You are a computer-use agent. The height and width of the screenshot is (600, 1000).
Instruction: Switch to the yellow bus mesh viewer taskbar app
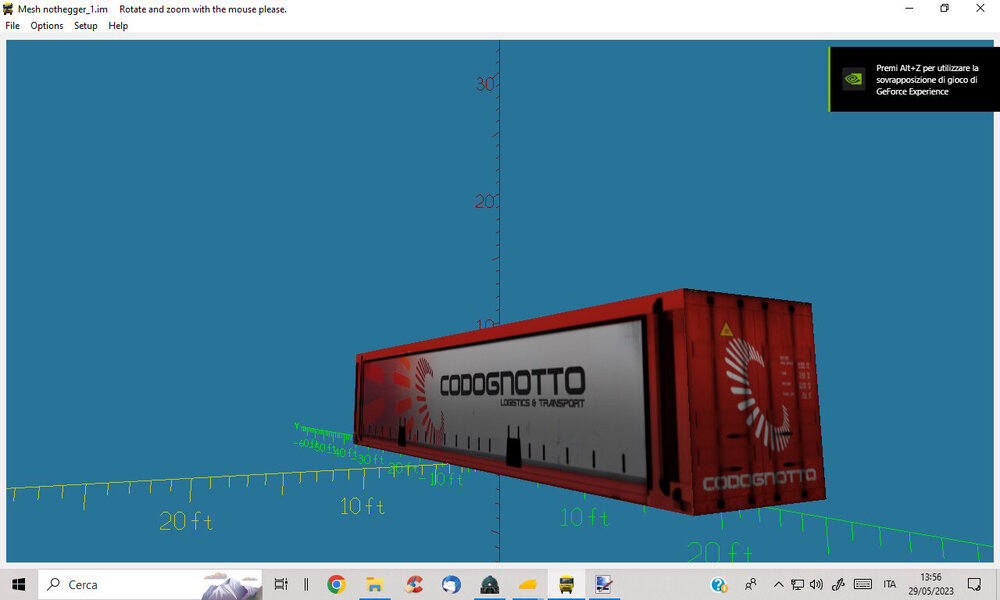coord(566,584)
